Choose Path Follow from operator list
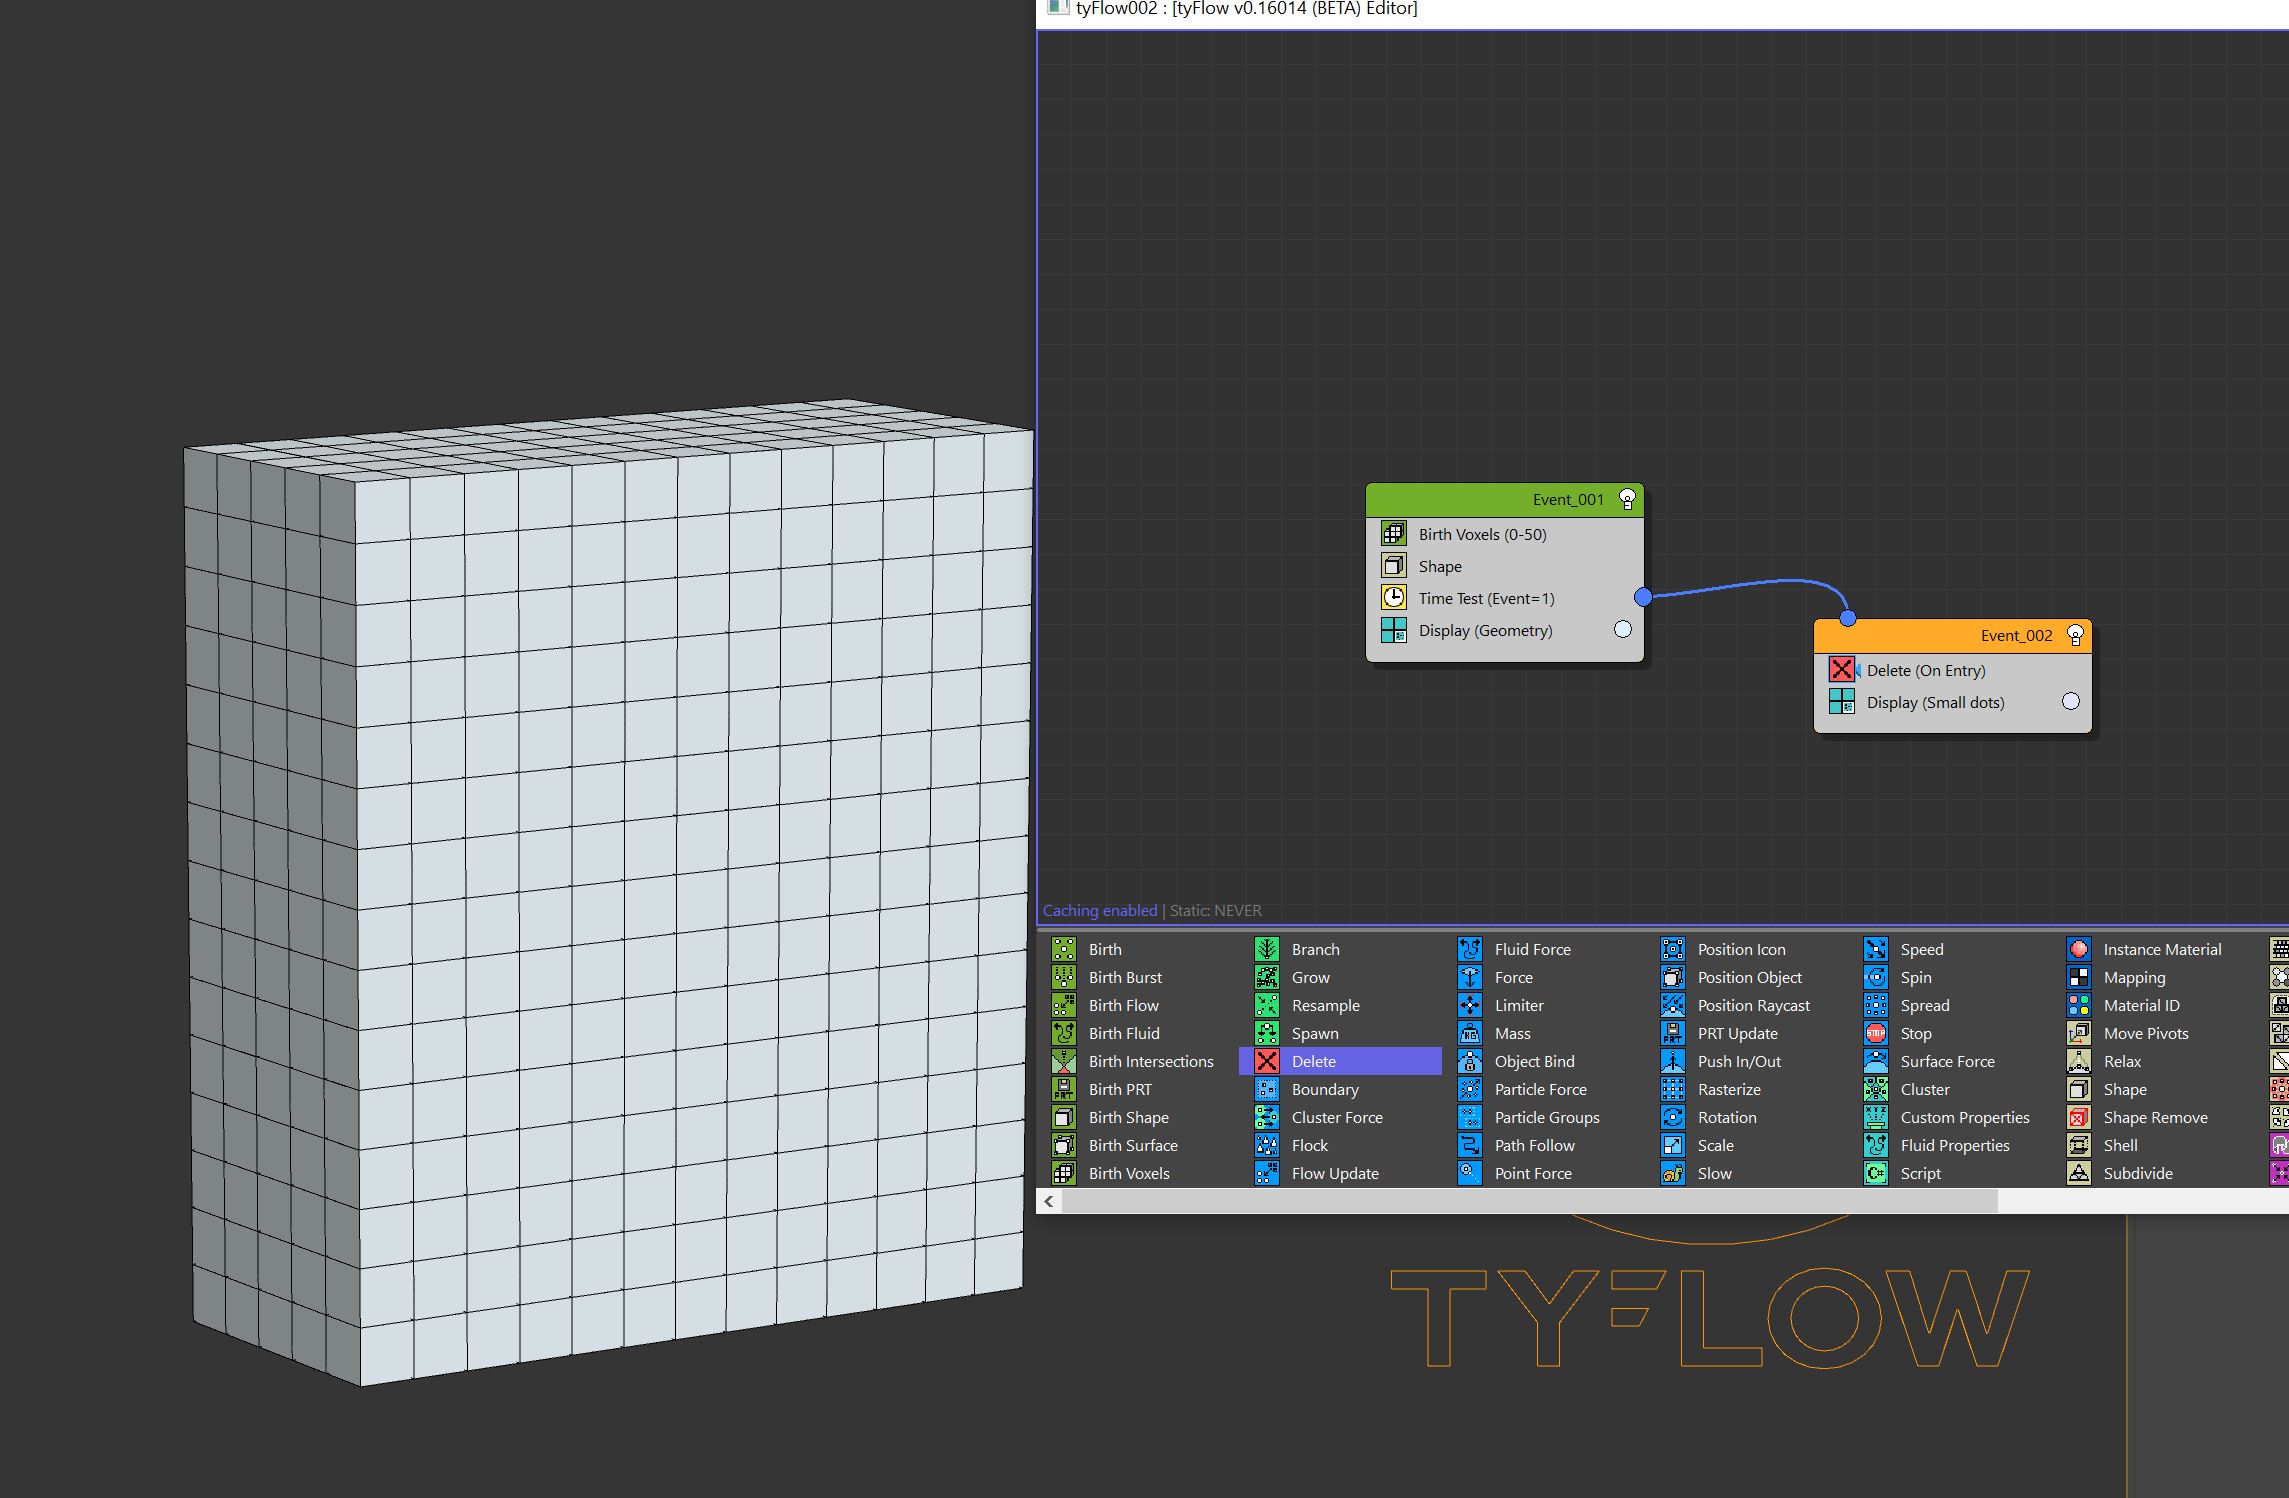2289x1498 pixels. [1535, 1145]
